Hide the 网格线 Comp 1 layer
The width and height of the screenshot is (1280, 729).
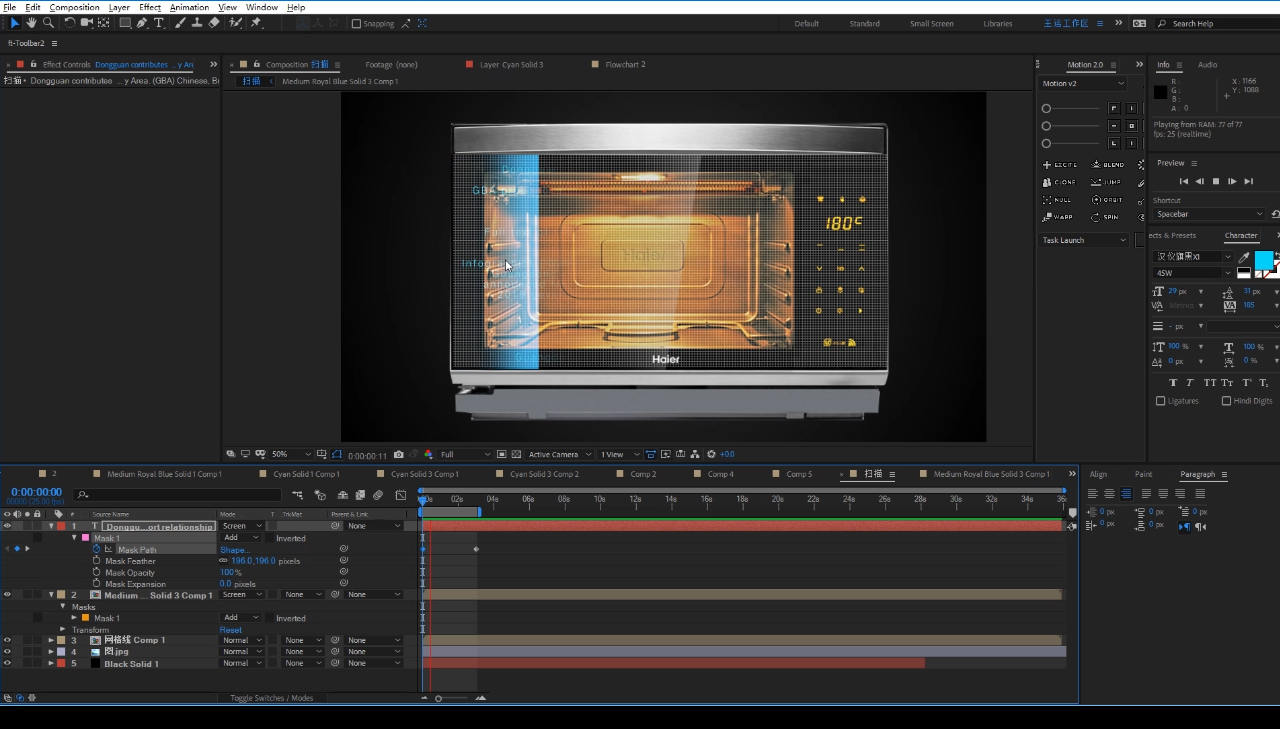(x=7, y=640)
